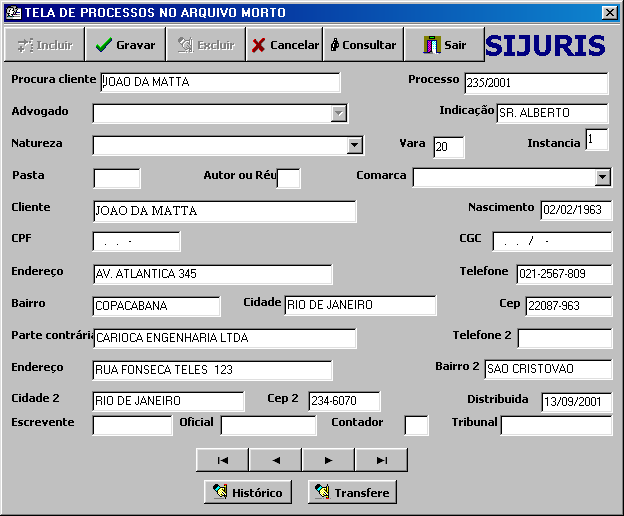Image resolution: width=624 pixels, height=516 pixels.
Task: Open Consultar search function
Action: point(363,45)
